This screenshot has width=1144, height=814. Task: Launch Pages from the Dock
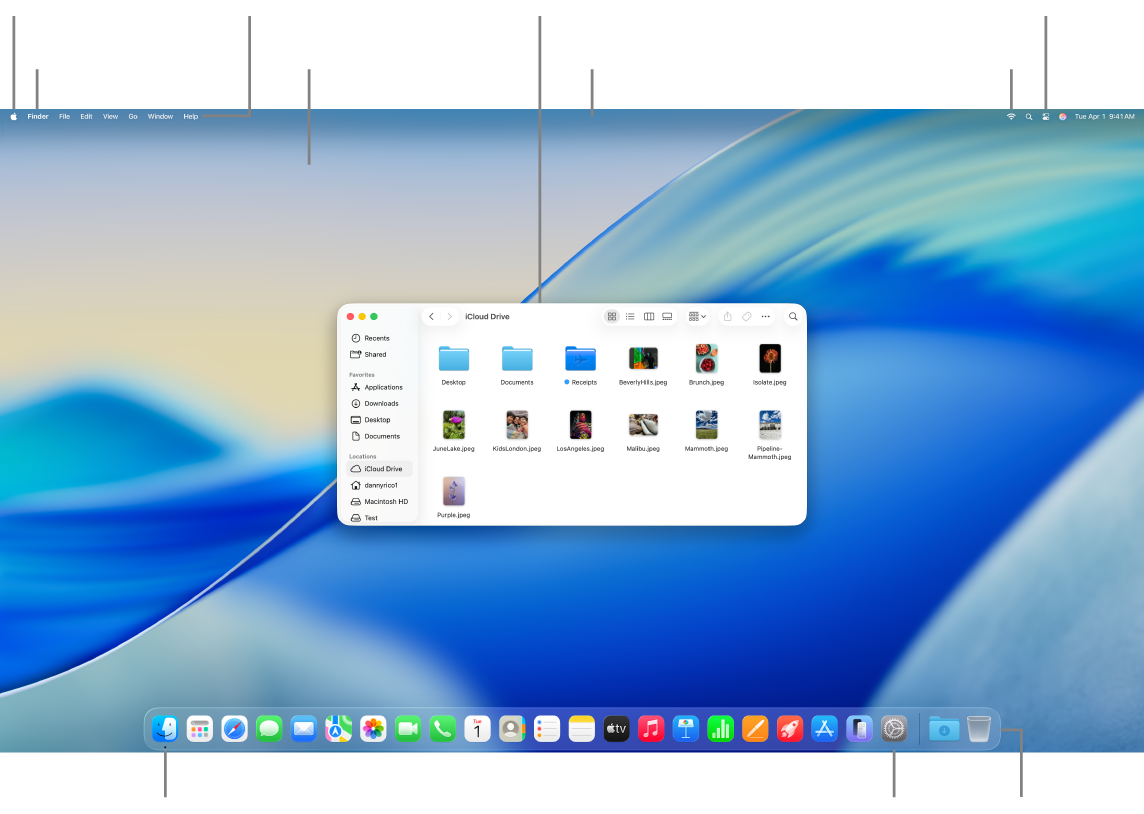(x=755, y=729)
